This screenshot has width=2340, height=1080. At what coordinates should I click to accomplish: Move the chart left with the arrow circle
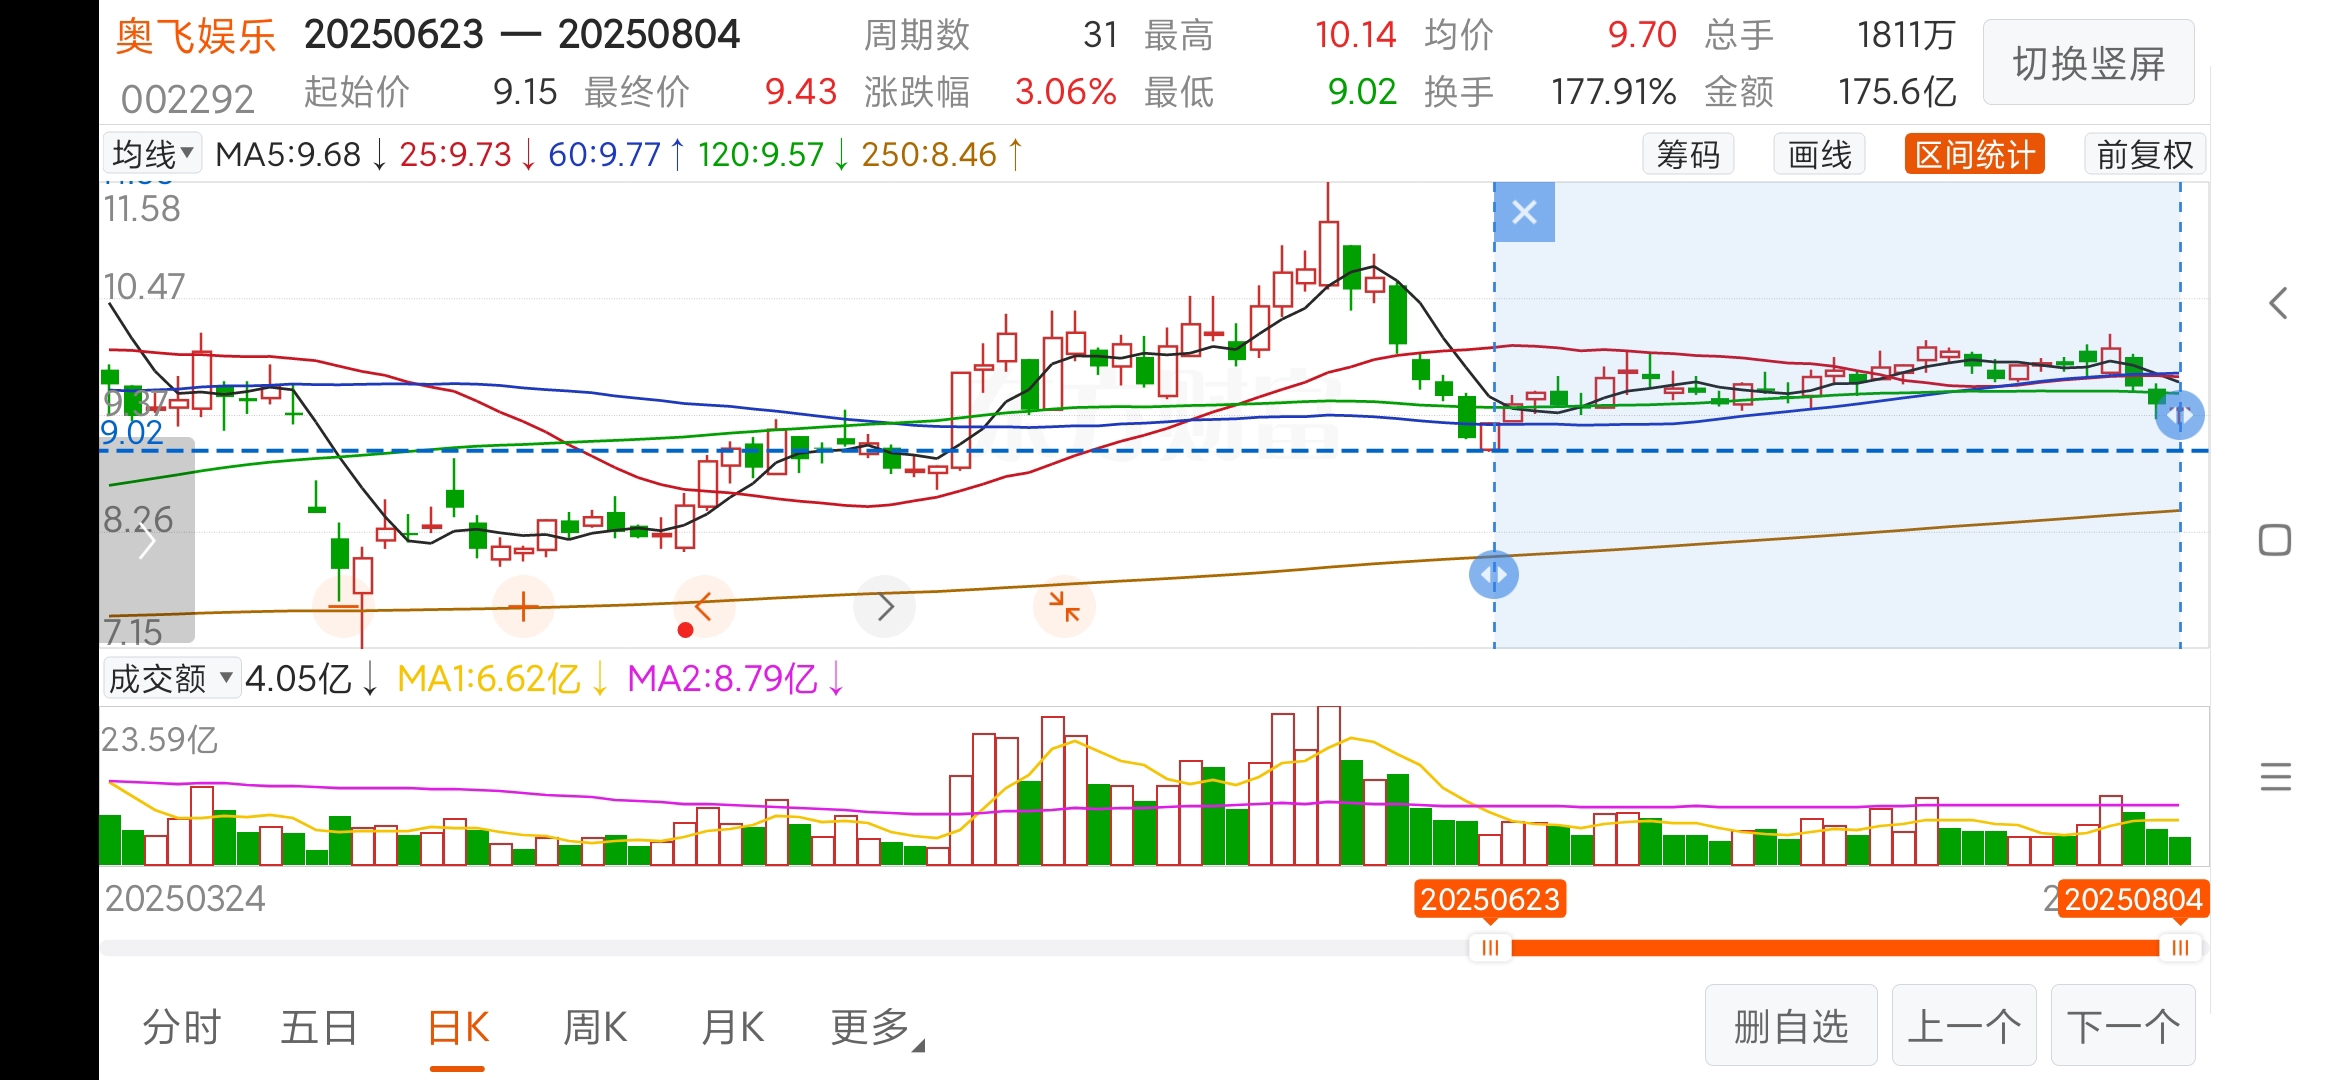(704, 607)
